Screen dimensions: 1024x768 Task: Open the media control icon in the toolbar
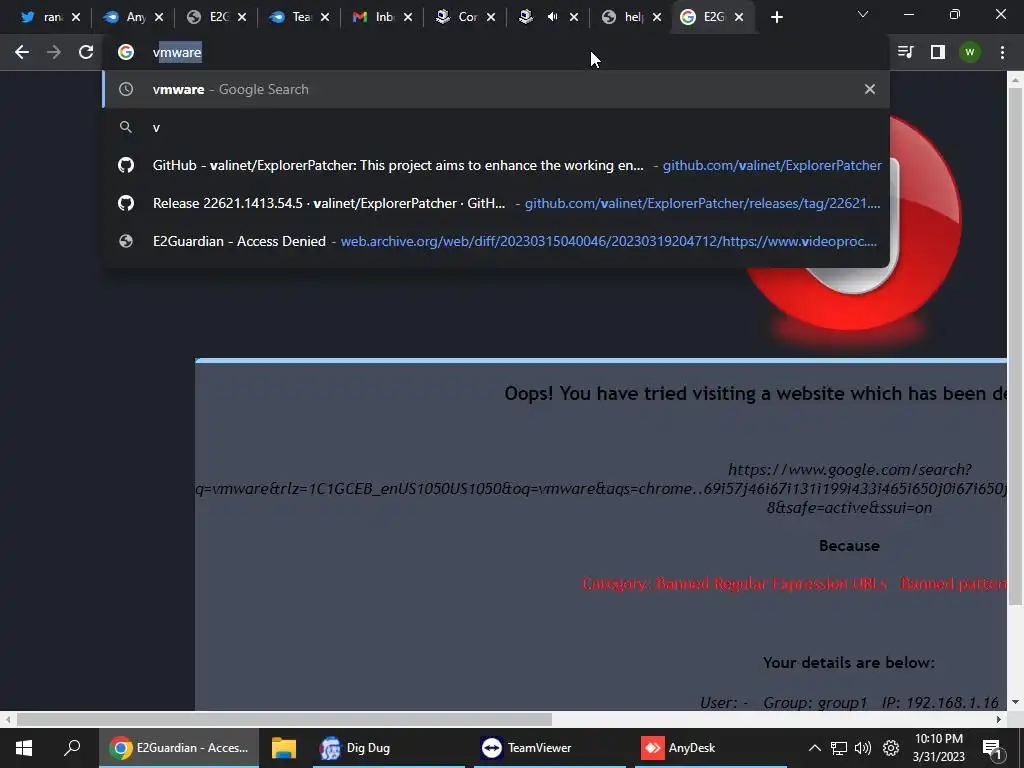(905, 52)
